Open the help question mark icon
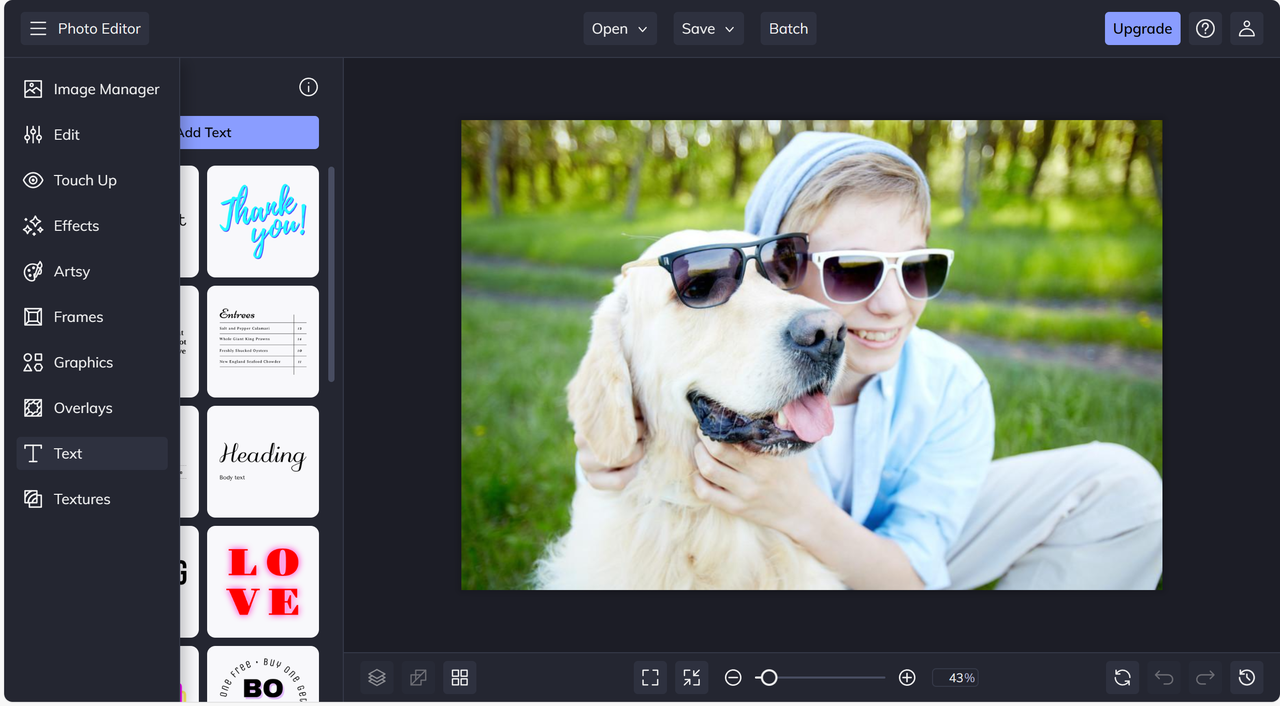The image size is (1280, 706). [x=1206, y=29]
